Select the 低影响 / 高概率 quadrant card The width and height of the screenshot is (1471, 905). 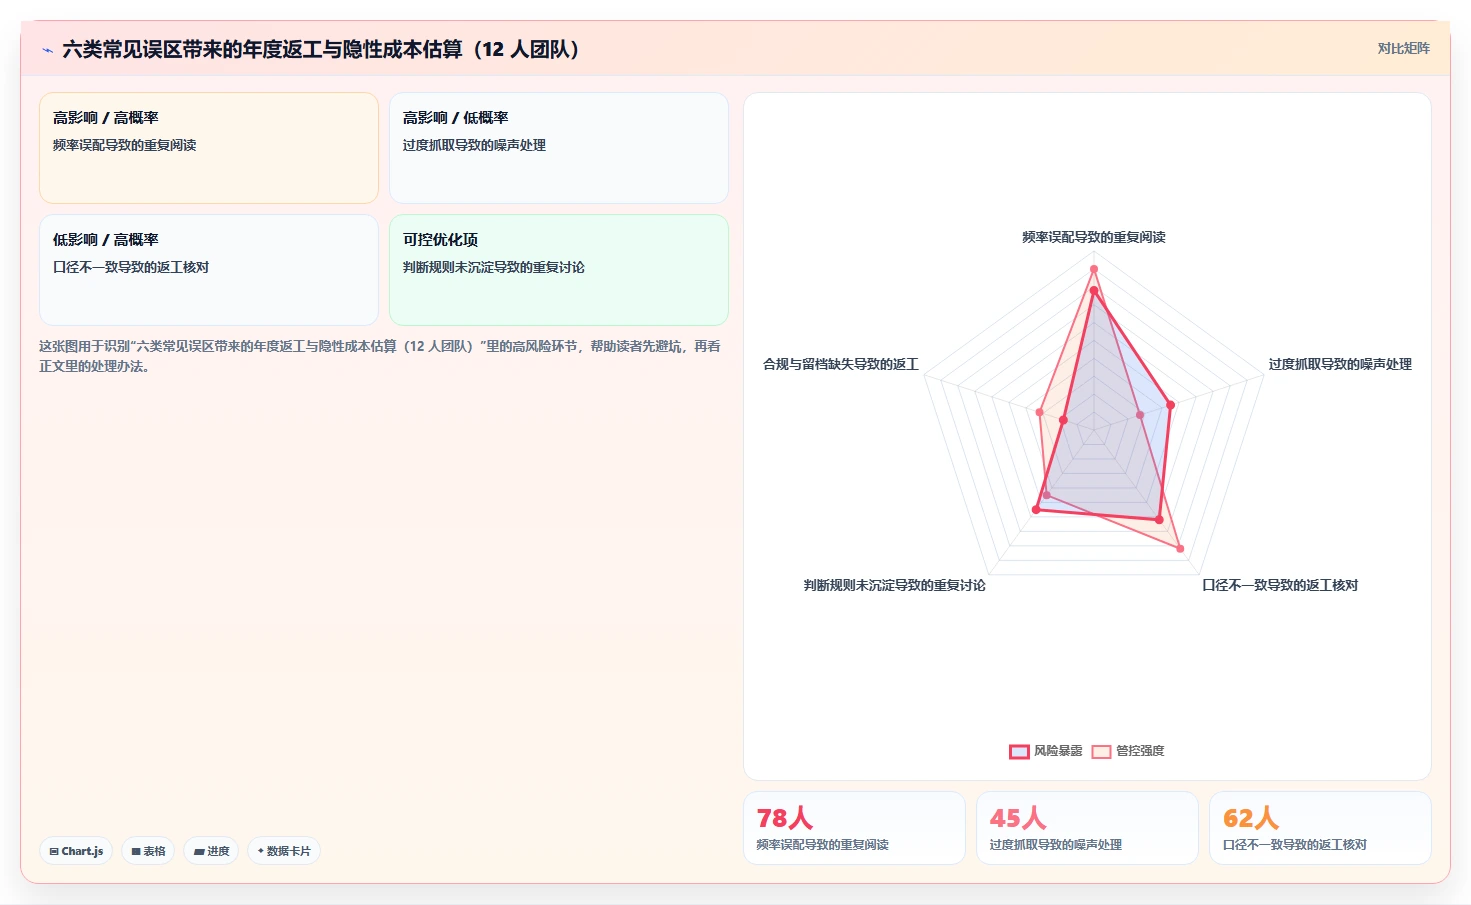click(209, 270)
